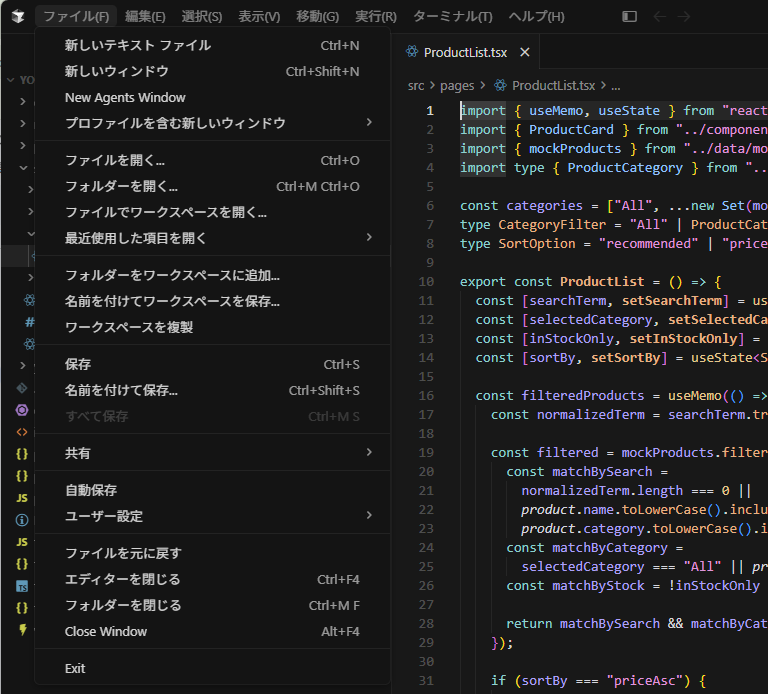Viewport: 768px width, 694px height.
Task: Choose 保存 Ctrl+S entry
Action: point(213,364)
